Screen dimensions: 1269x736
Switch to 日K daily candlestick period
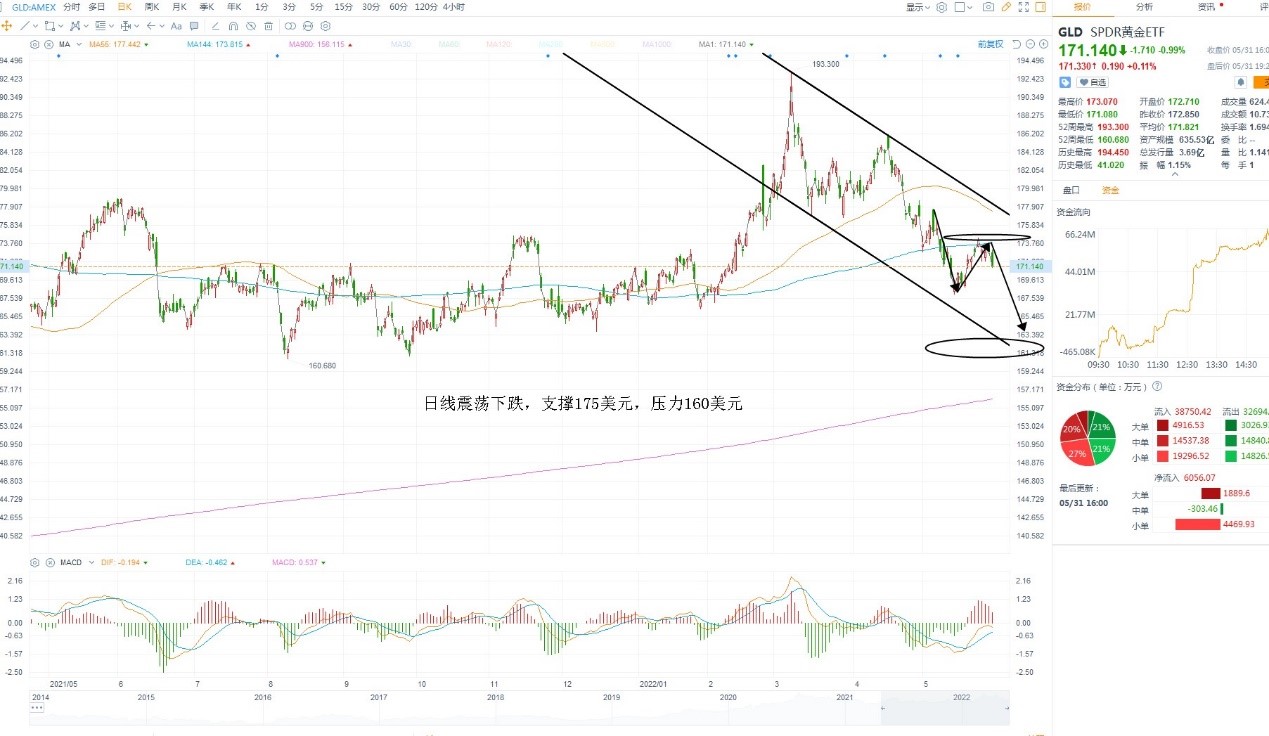[124, 6]
